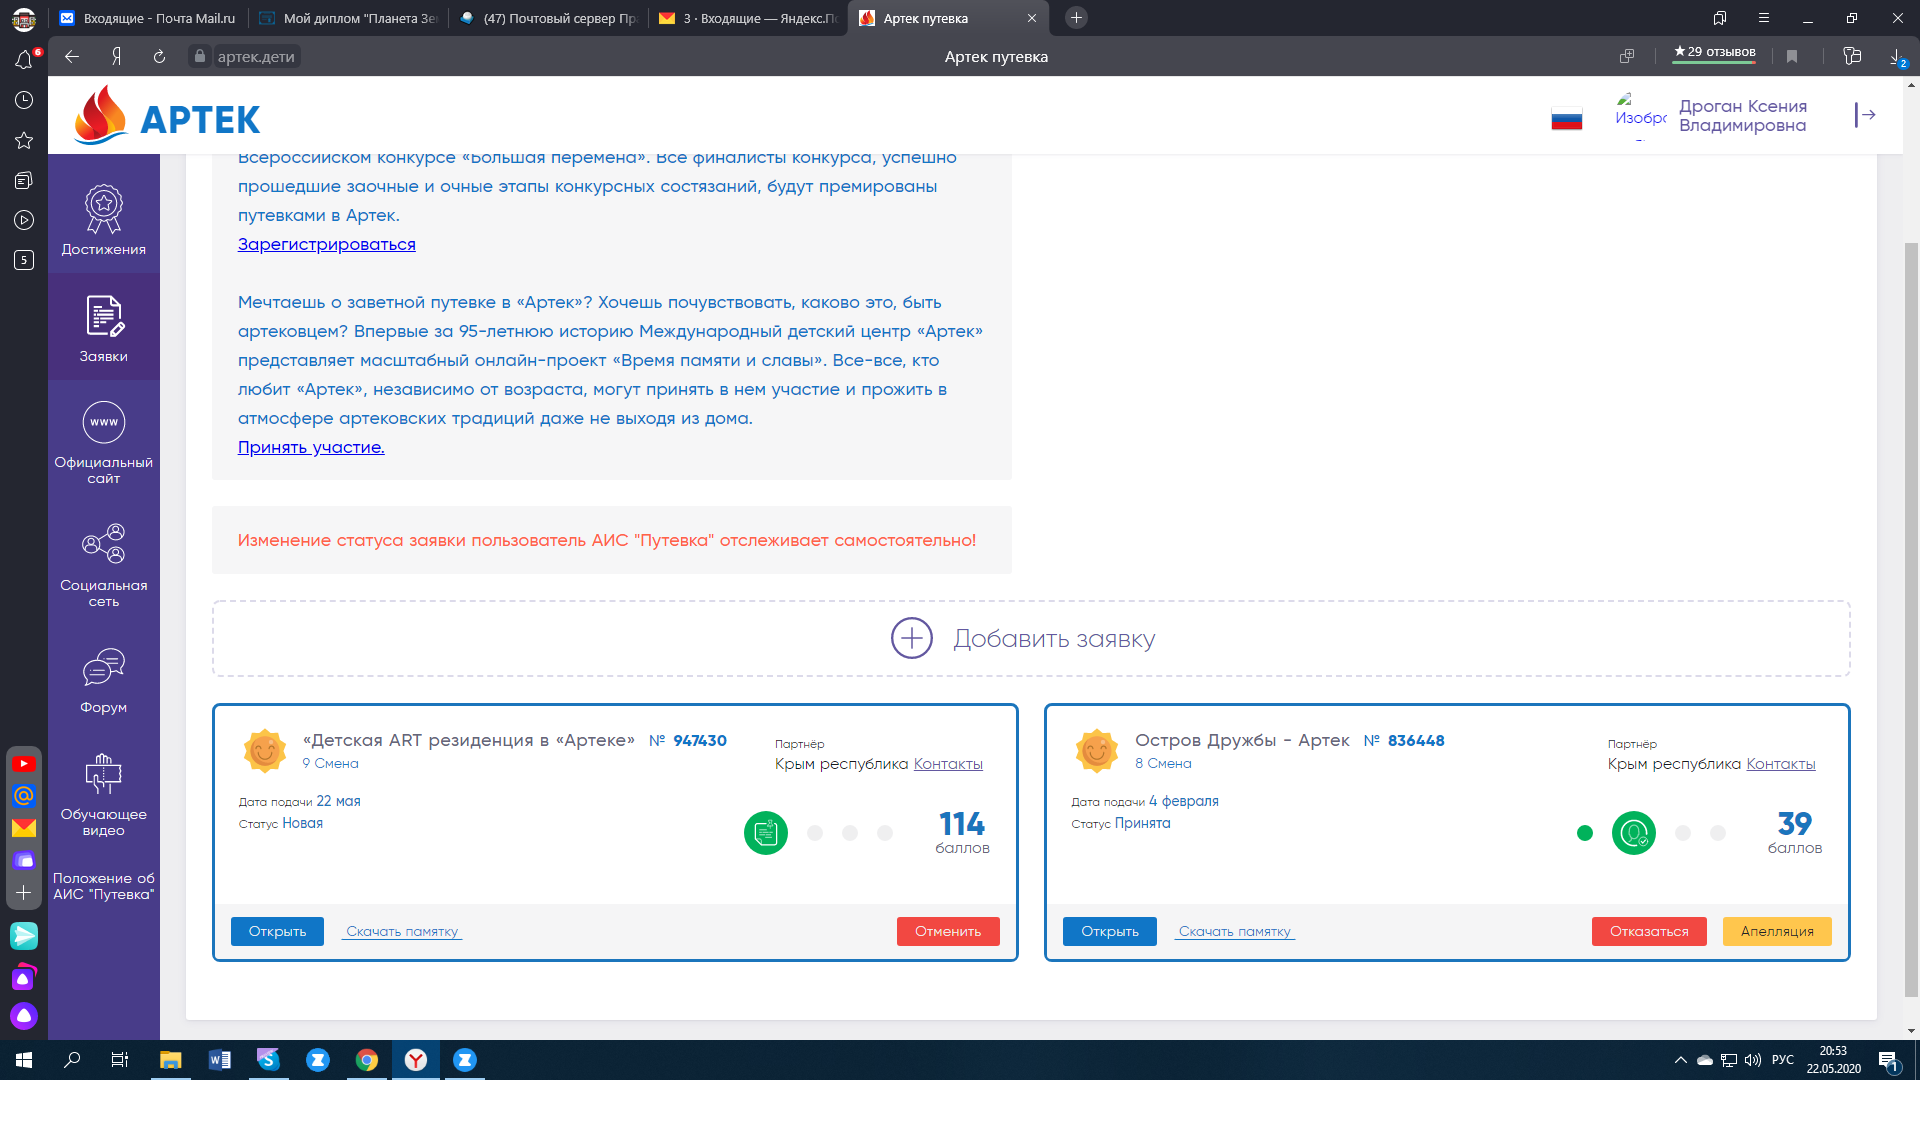Click Отказаться on application 836448

coord(1649,931)
